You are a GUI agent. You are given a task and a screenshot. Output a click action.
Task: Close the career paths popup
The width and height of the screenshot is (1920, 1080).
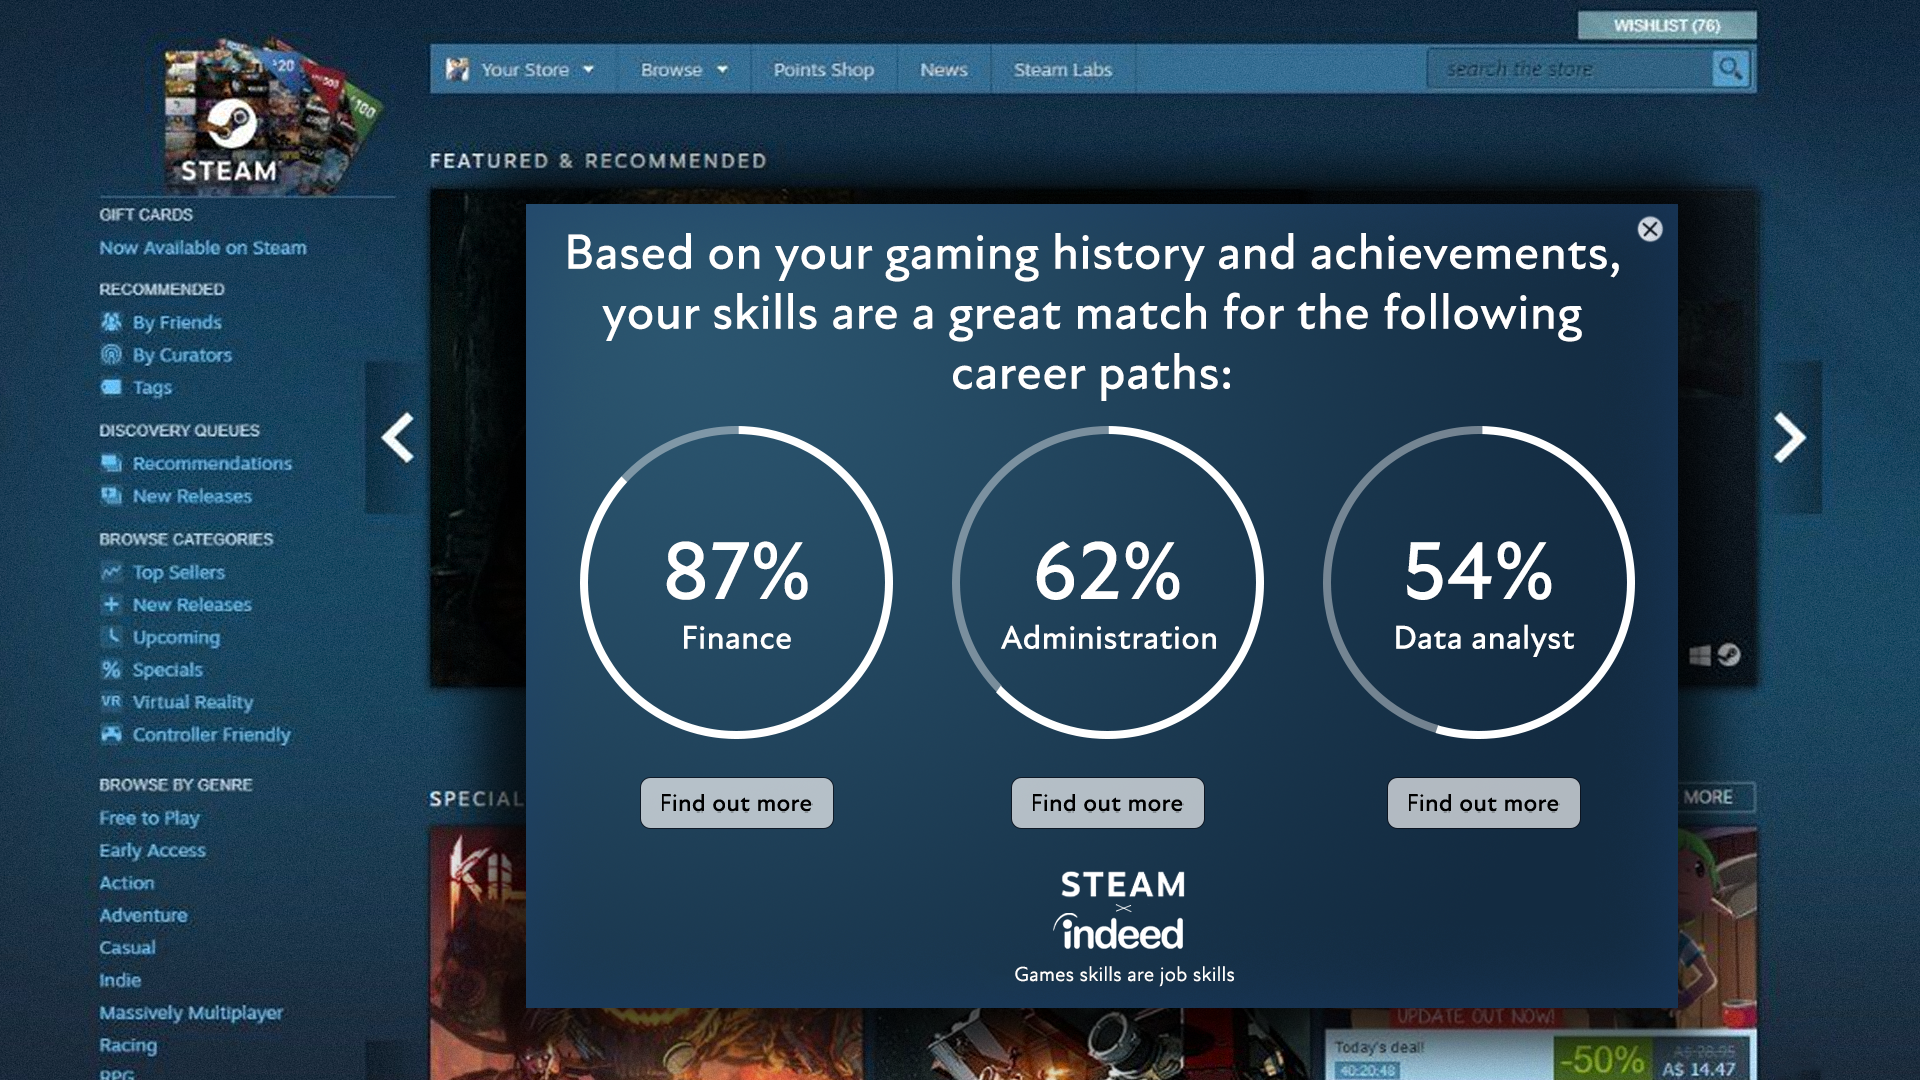tap(1650, 229)
